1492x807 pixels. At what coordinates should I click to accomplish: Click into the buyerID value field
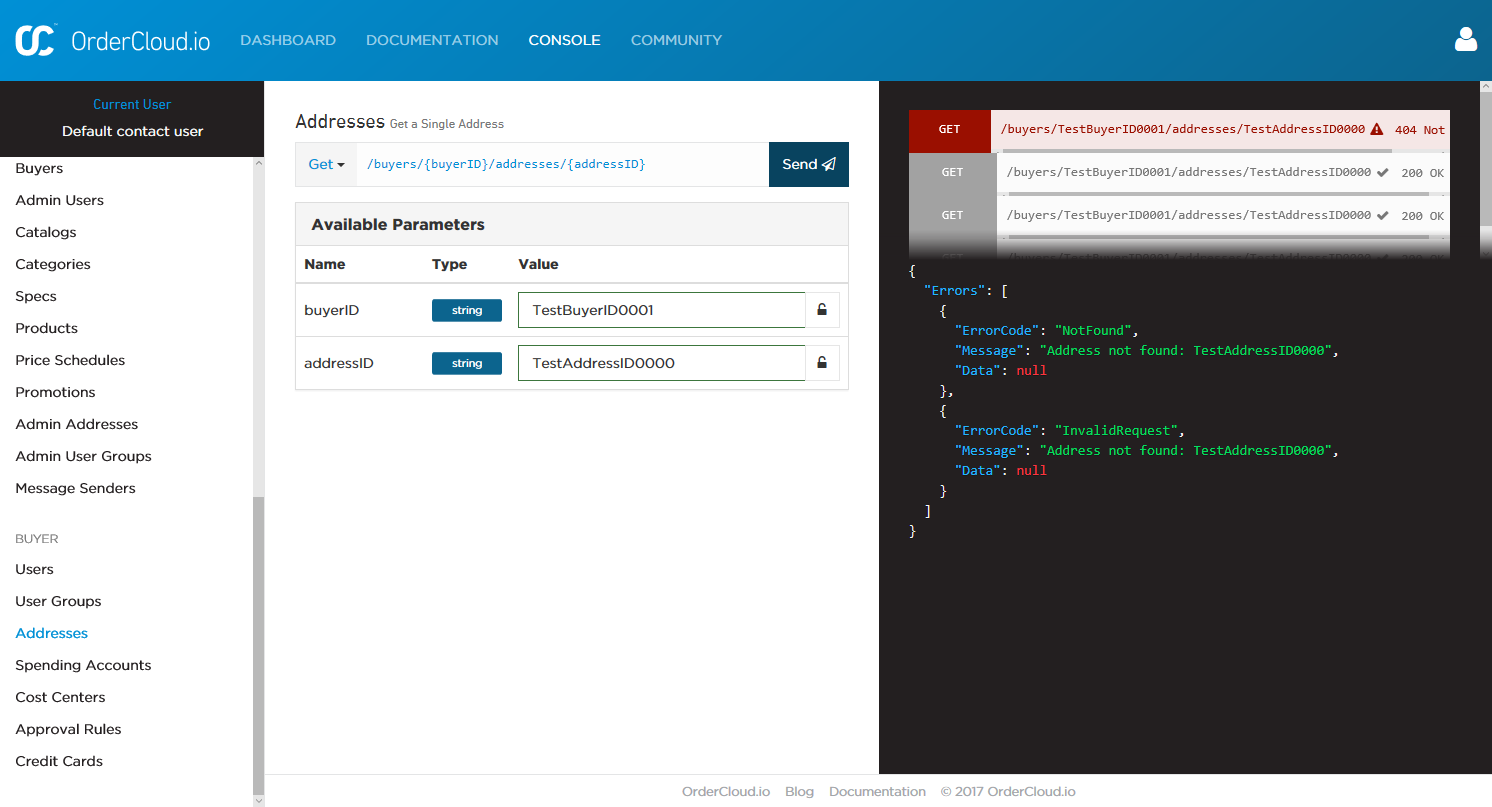pyautogui.click(x=661, y=310)
